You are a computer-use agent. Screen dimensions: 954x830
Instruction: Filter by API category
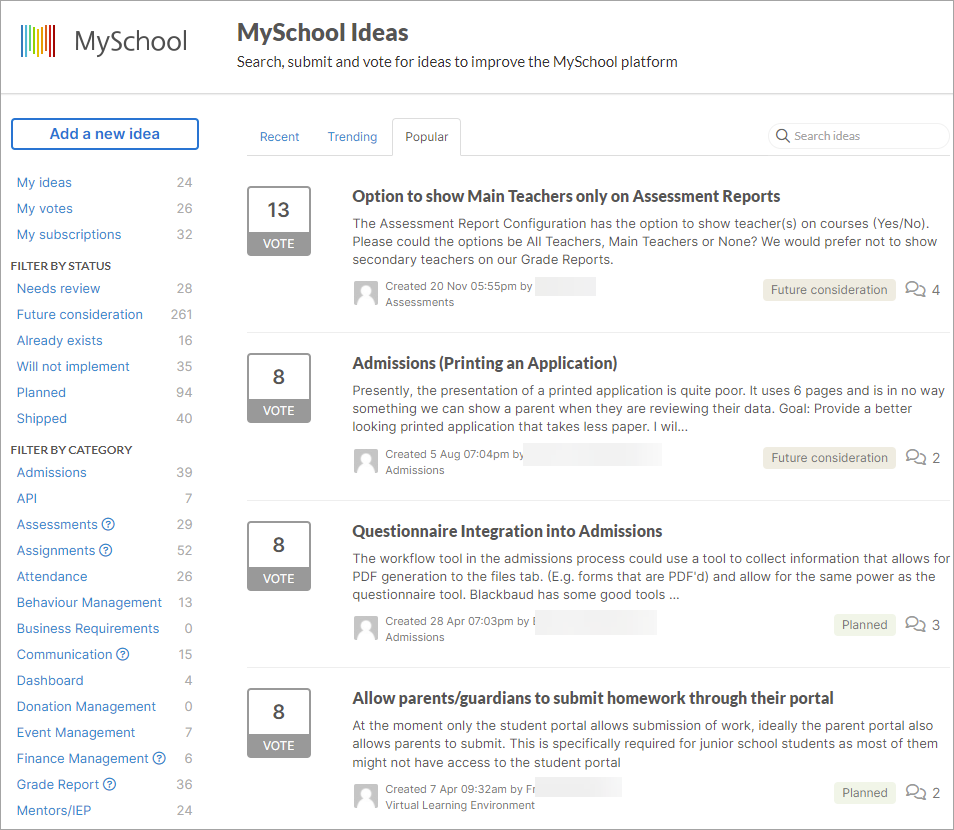27,499
